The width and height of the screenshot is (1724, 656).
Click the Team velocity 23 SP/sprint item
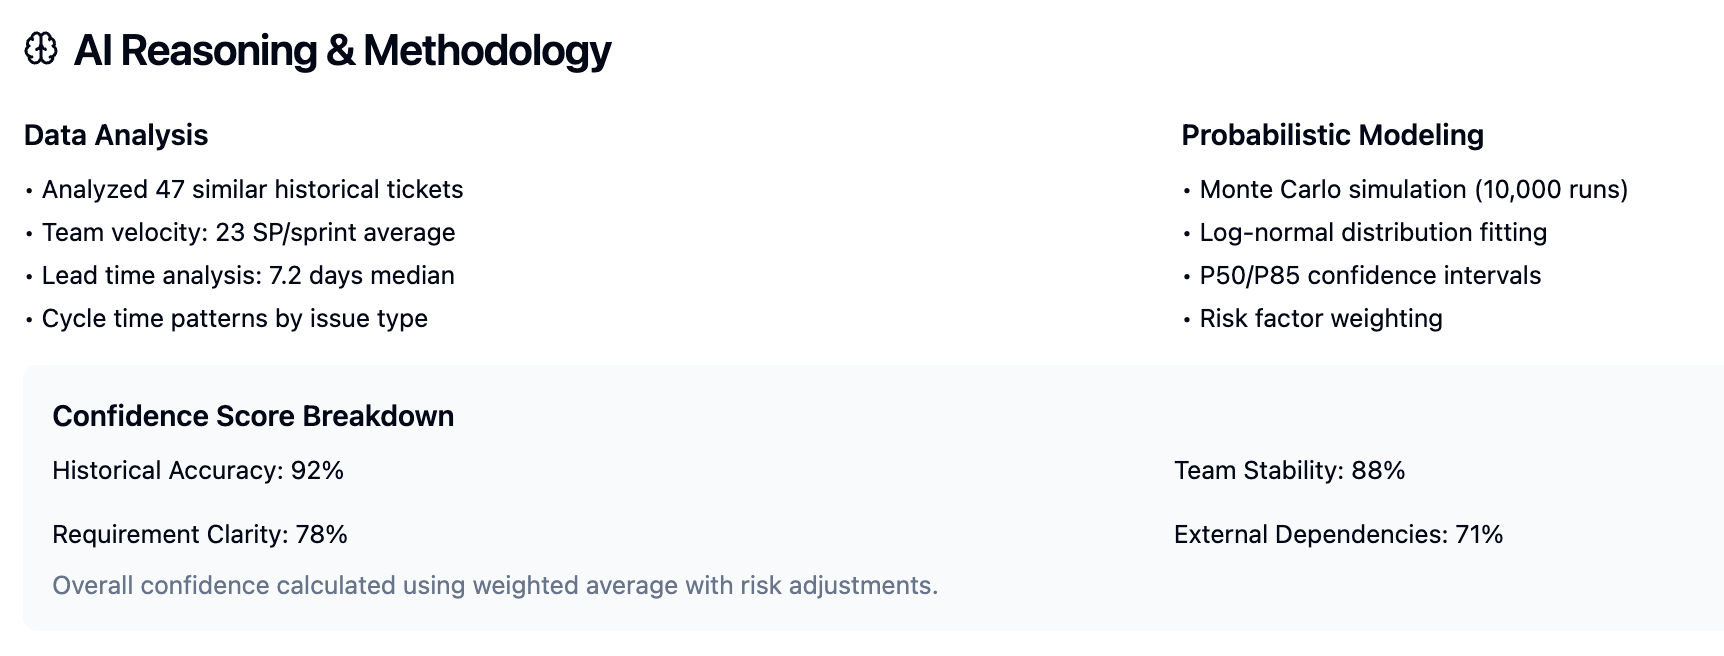click(248, 233)
